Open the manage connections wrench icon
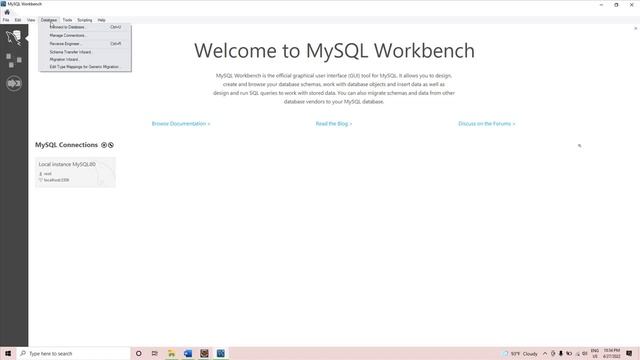Viewport: 640px width, 360px height. (x=111, y=145)
